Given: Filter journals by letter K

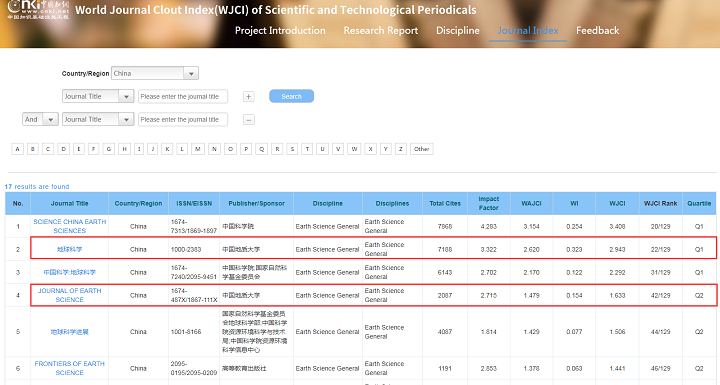Looking at the screenshot, I should pyautogui.click(x=167, y=149).
